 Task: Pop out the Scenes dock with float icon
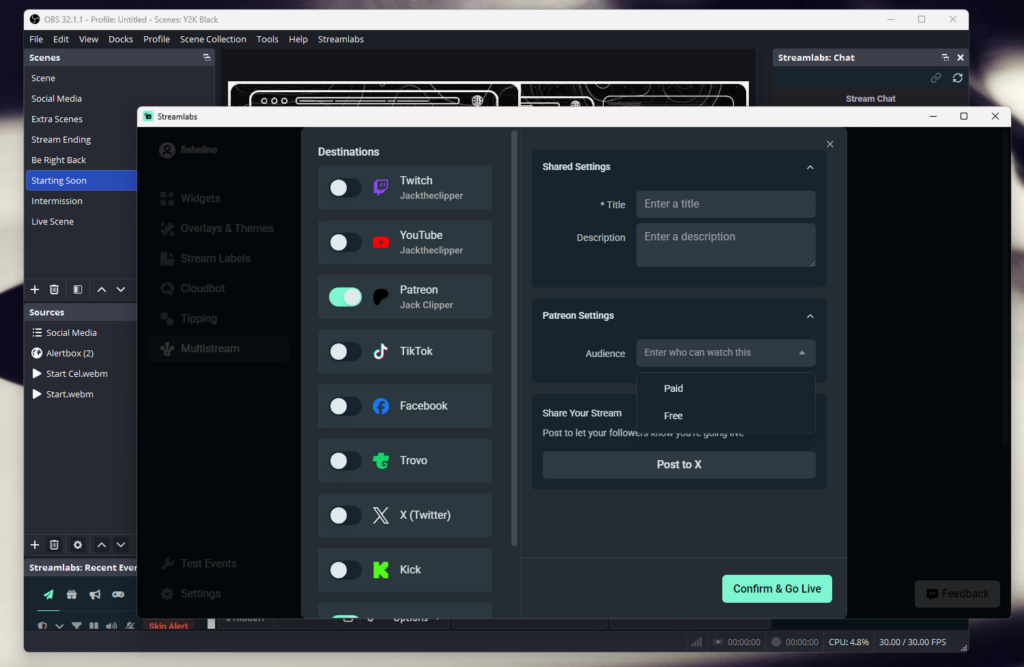point(206,57)
